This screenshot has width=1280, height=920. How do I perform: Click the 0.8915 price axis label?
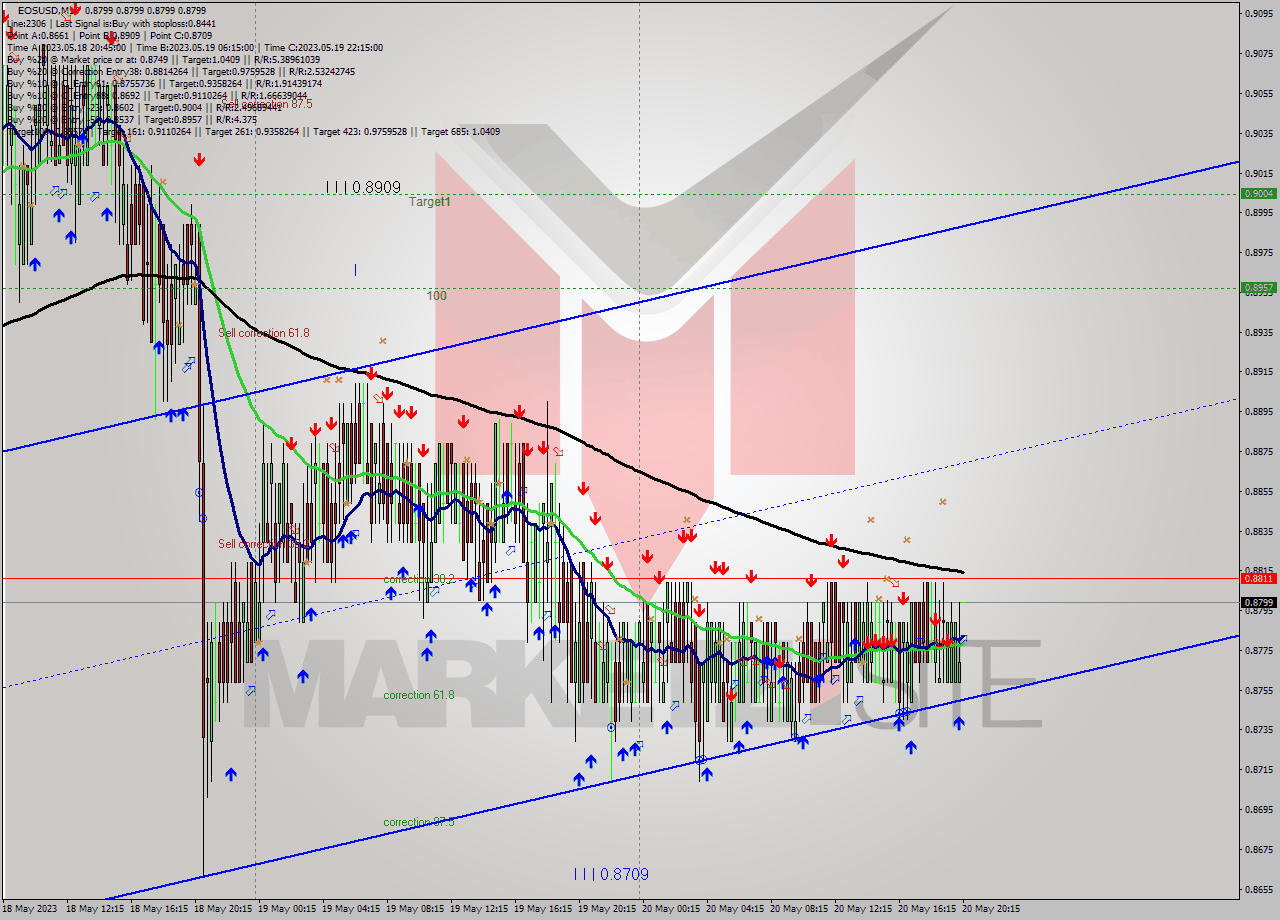click(1257, 372)
